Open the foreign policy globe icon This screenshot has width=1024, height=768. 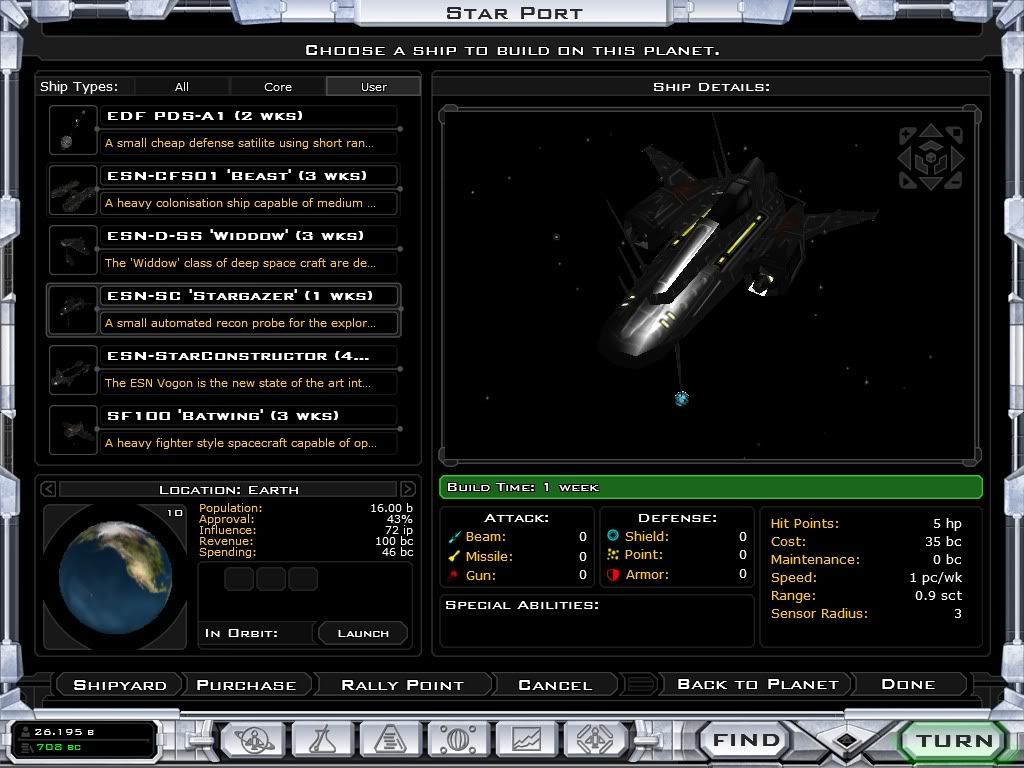click(458, 740)
